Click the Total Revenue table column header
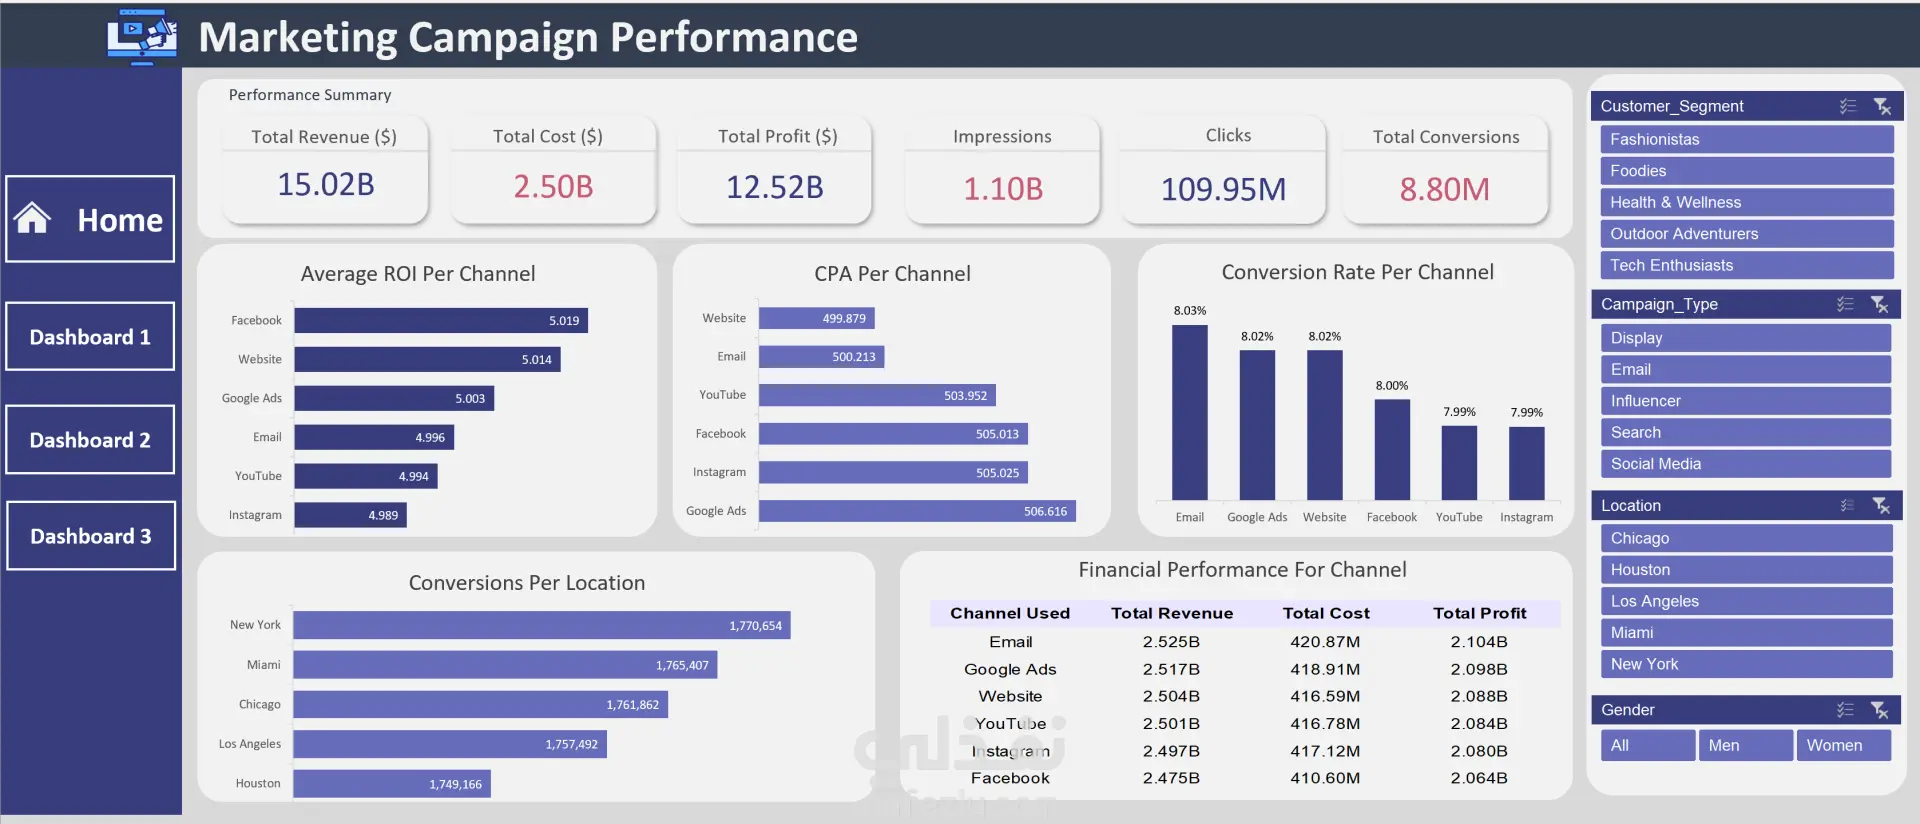The image size is (1920, 824). click(1172, 613)
